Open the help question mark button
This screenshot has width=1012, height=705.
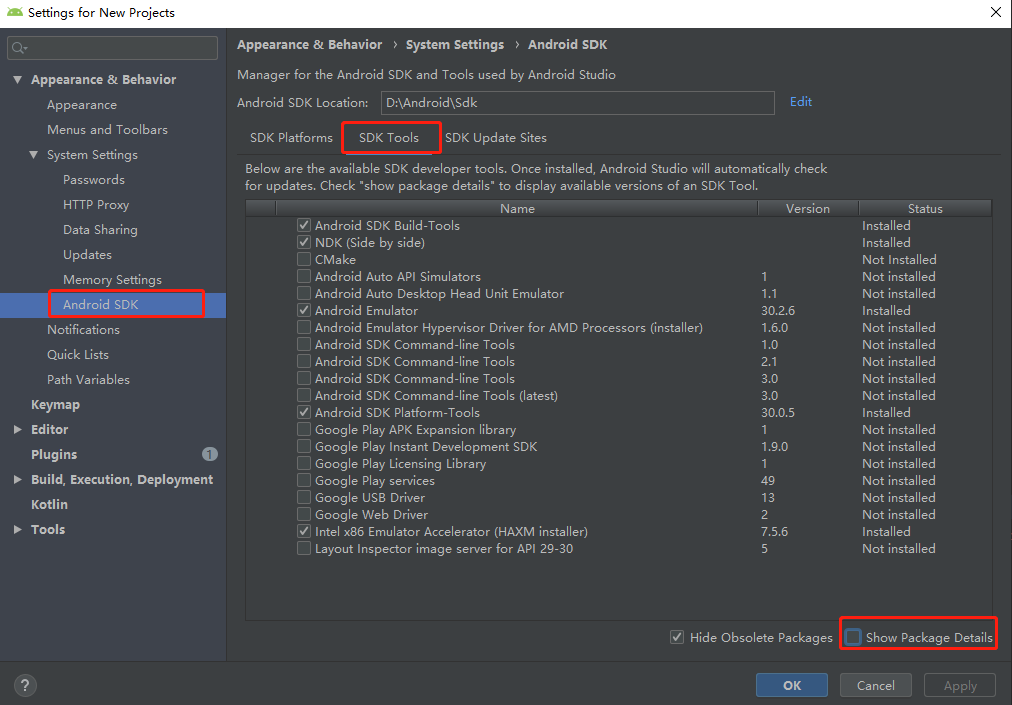[x=25, y=685]
